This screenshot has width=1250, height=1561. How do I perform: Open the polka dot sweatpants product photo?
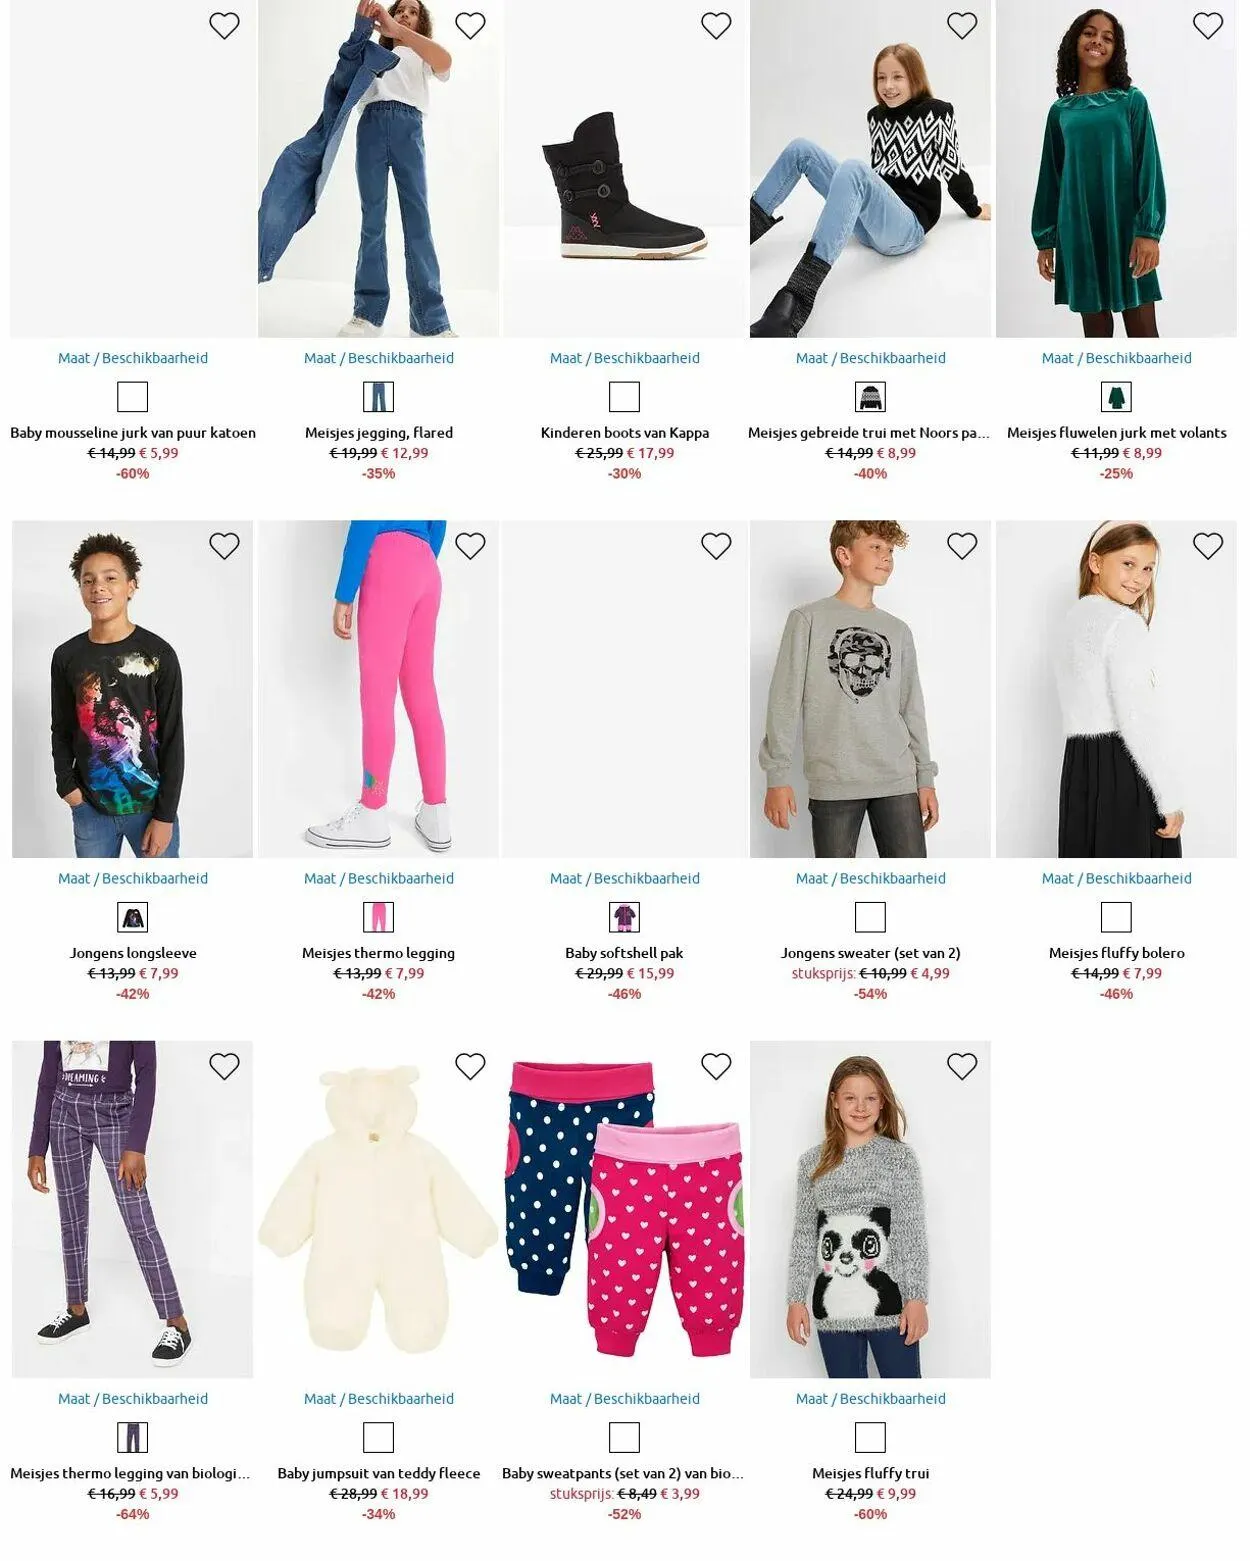(624, 1209)
